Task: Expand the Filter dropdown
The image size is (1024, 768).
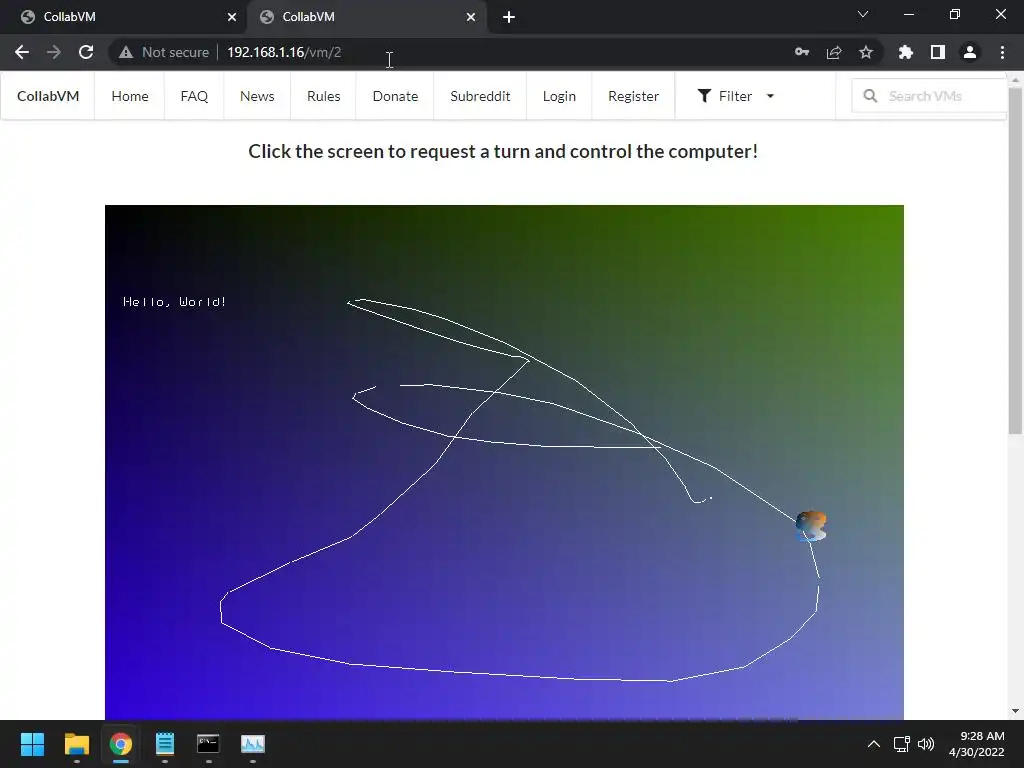Action: (x=735, y=96)
